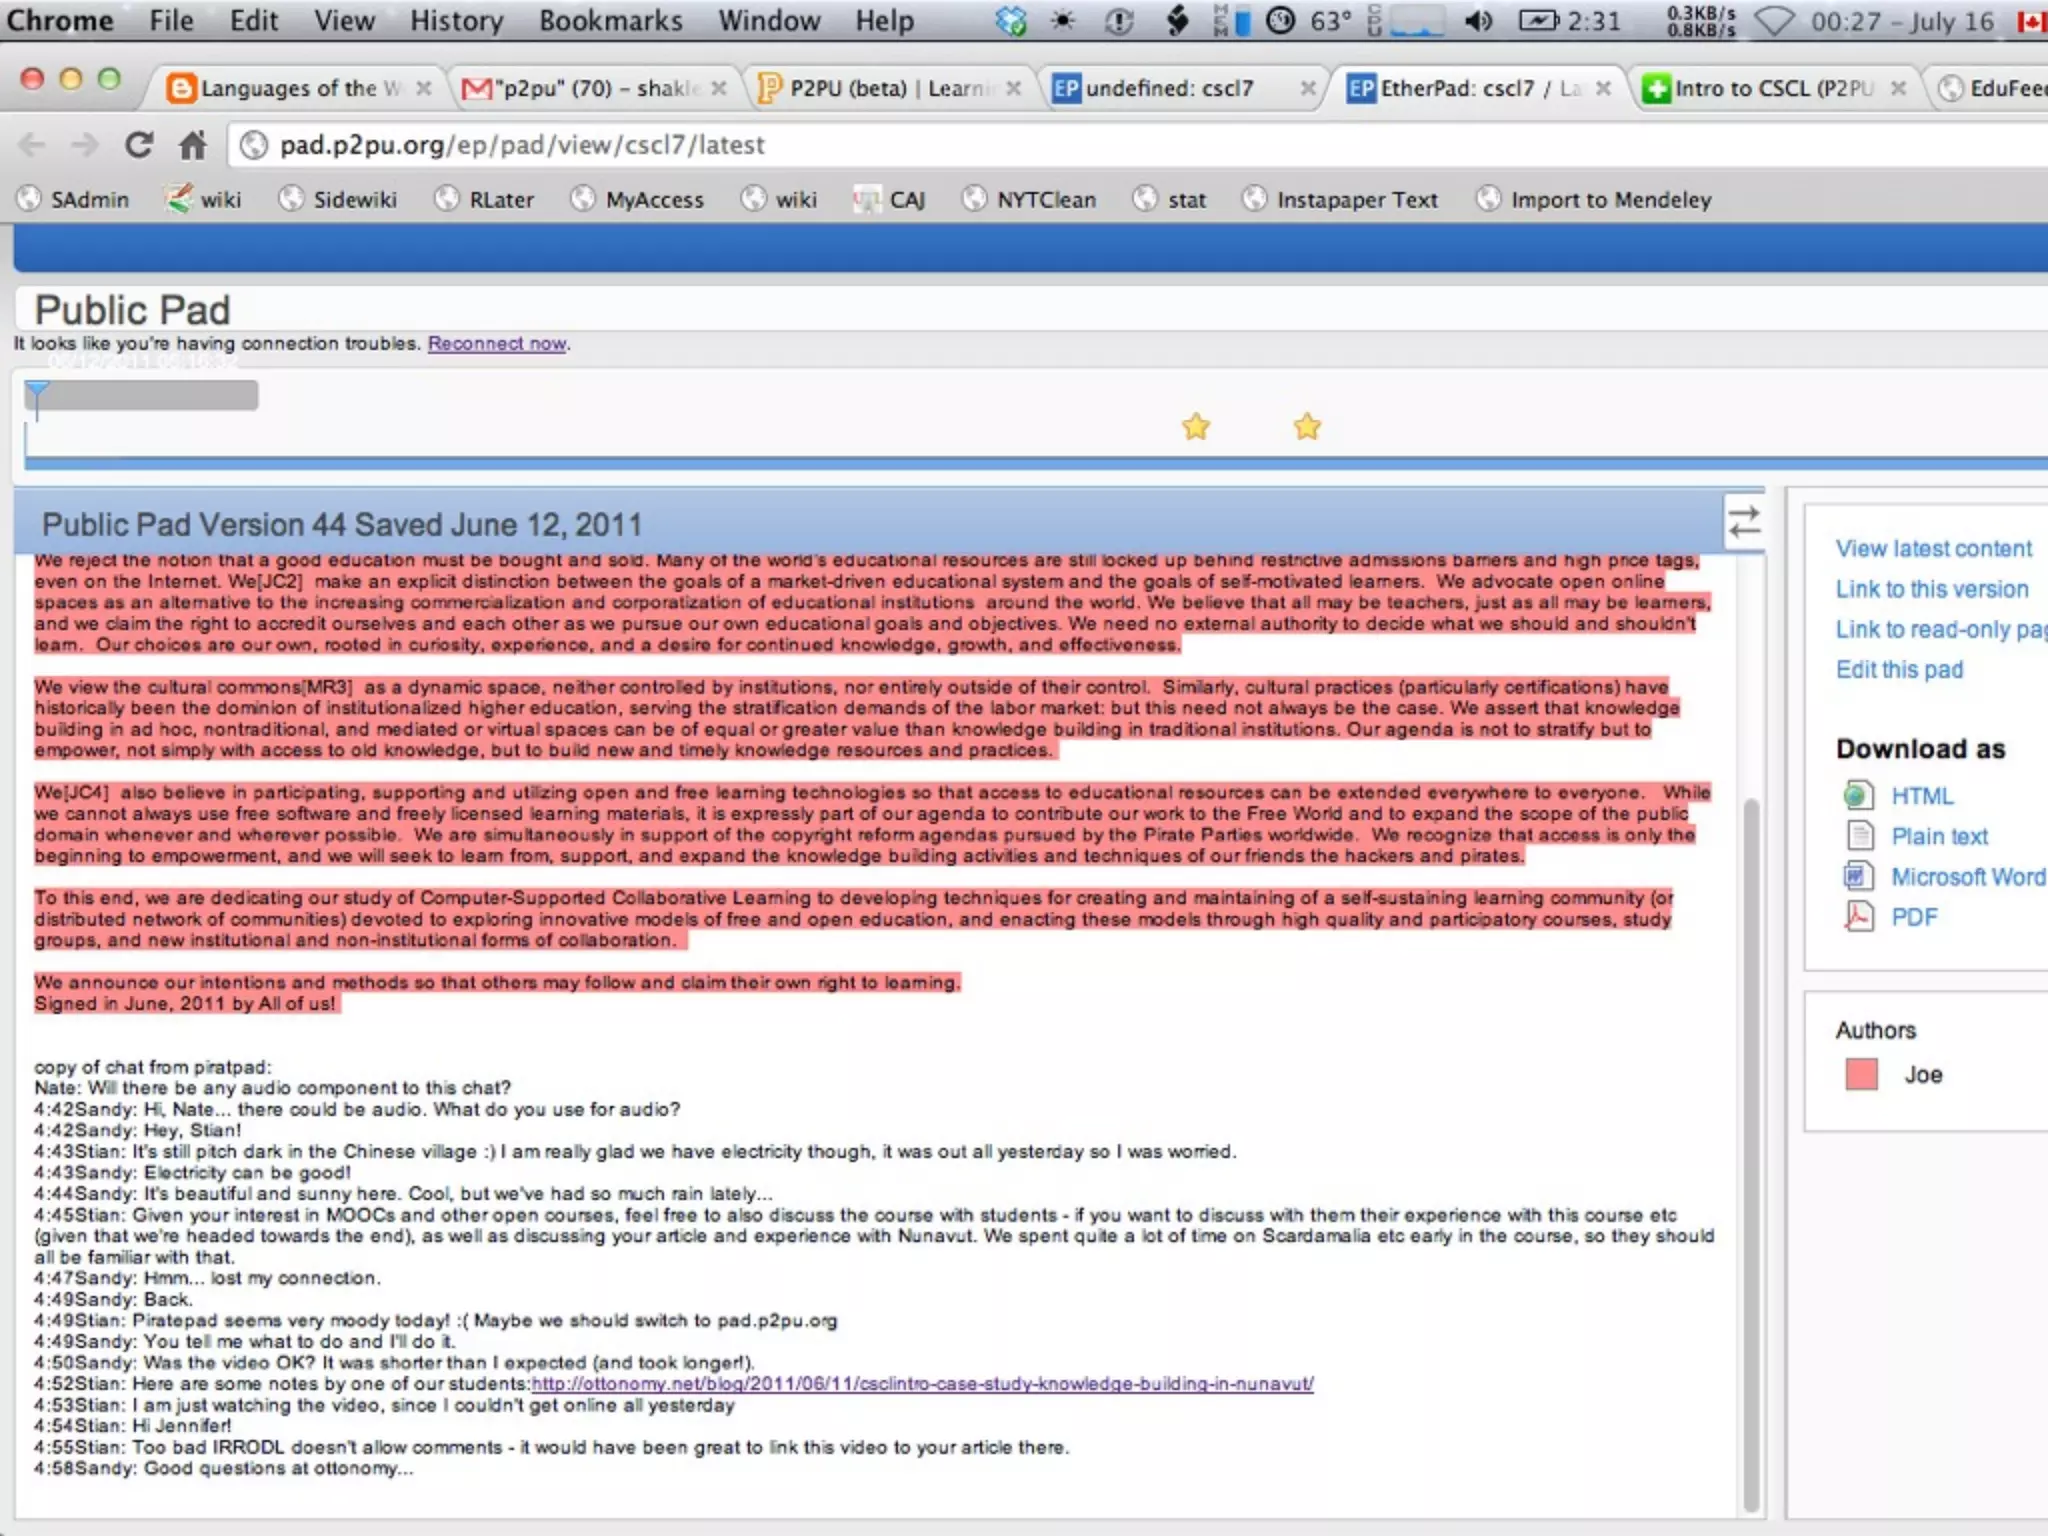Viewport: 2048px width, 1536px height.
Task: Click the first saved-revision star on timeline
Action: click(1196, 427)
